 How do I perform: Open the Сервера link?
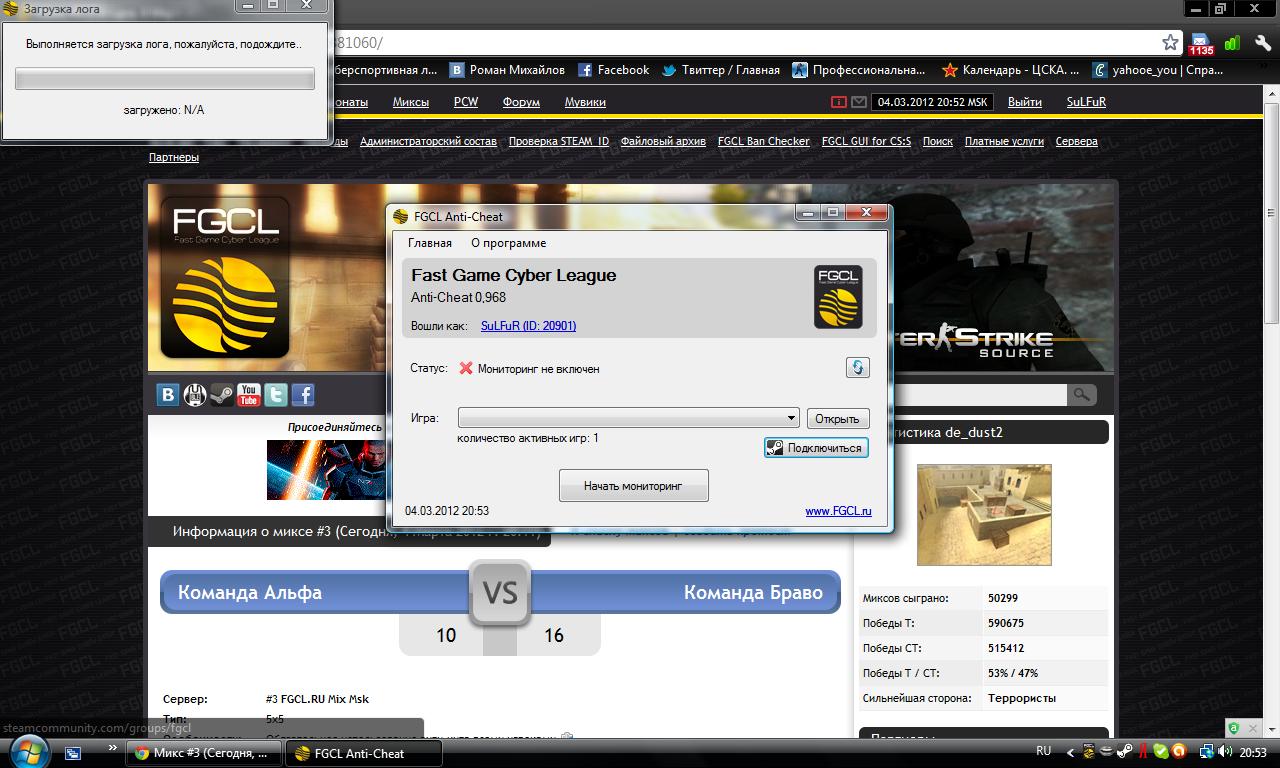tap(1076, 141)
